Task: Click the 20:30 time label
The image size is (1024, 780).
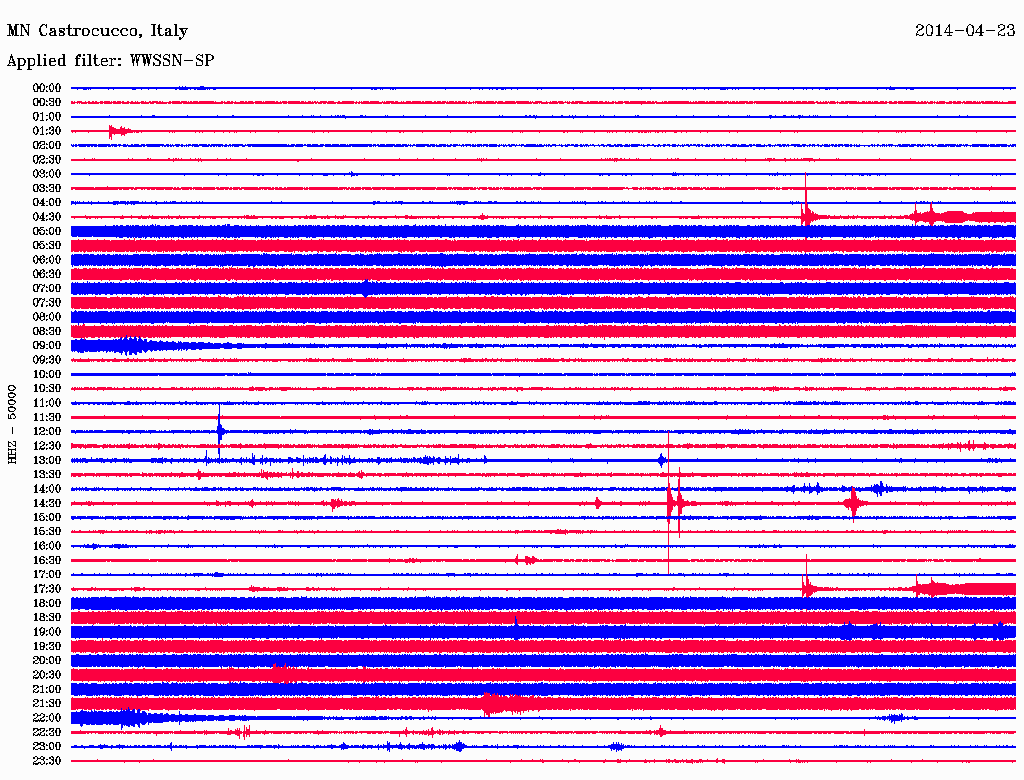Action: (47, 675)
